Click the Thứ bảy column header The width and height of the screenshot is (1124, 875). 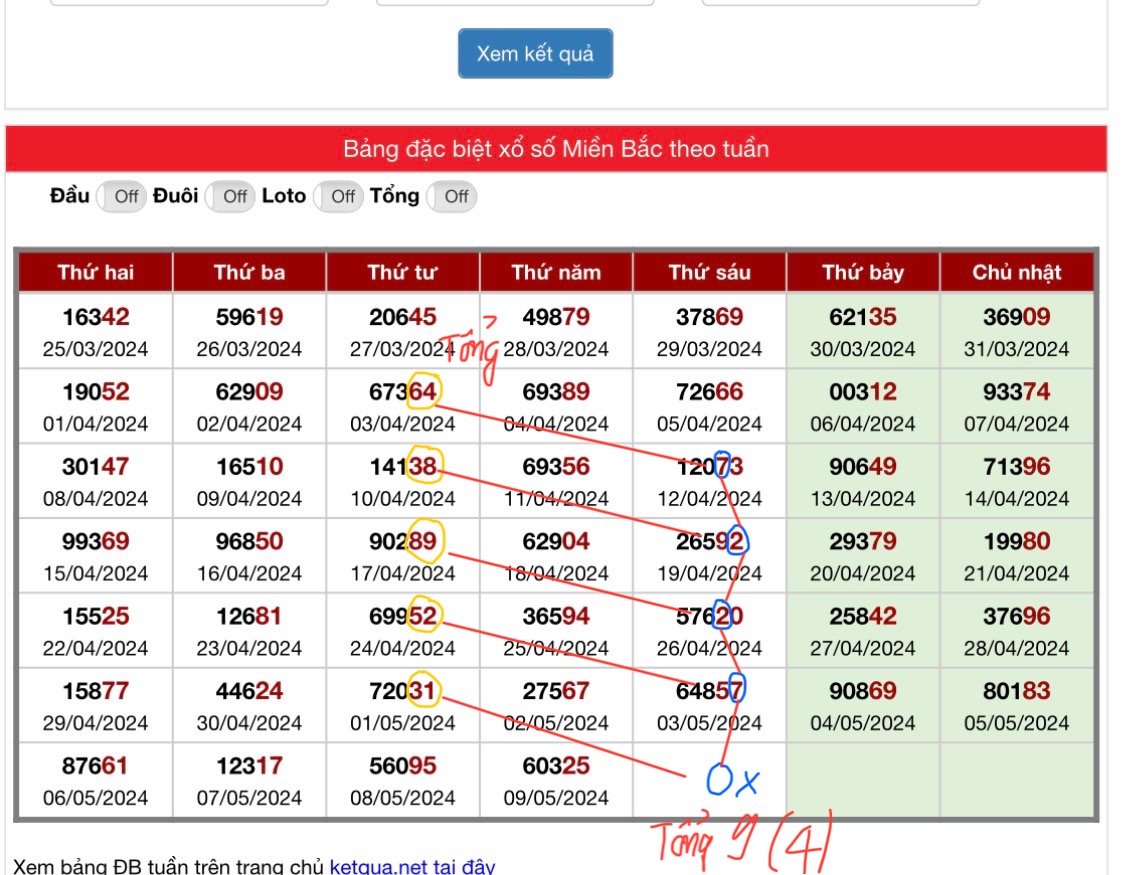863,272
